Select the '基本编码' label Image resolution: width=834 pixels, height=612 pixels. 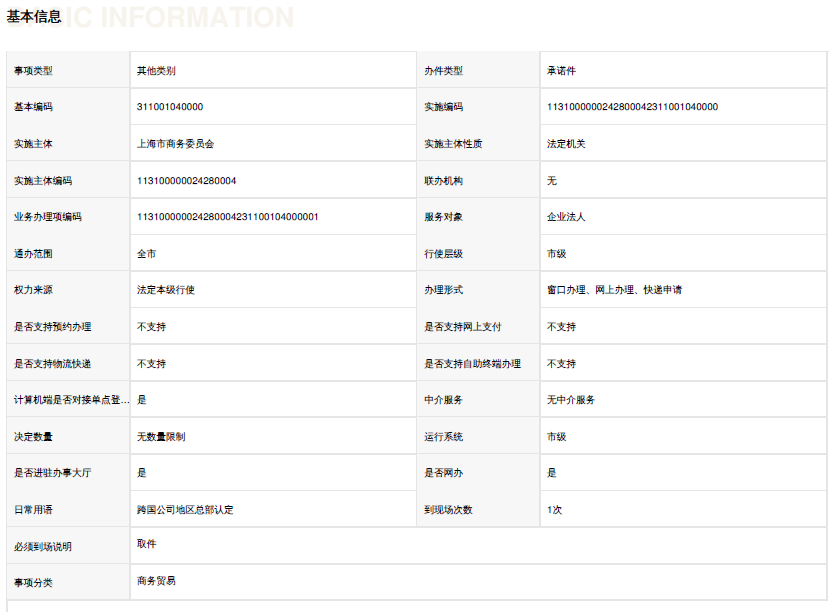tap(33, 107)
